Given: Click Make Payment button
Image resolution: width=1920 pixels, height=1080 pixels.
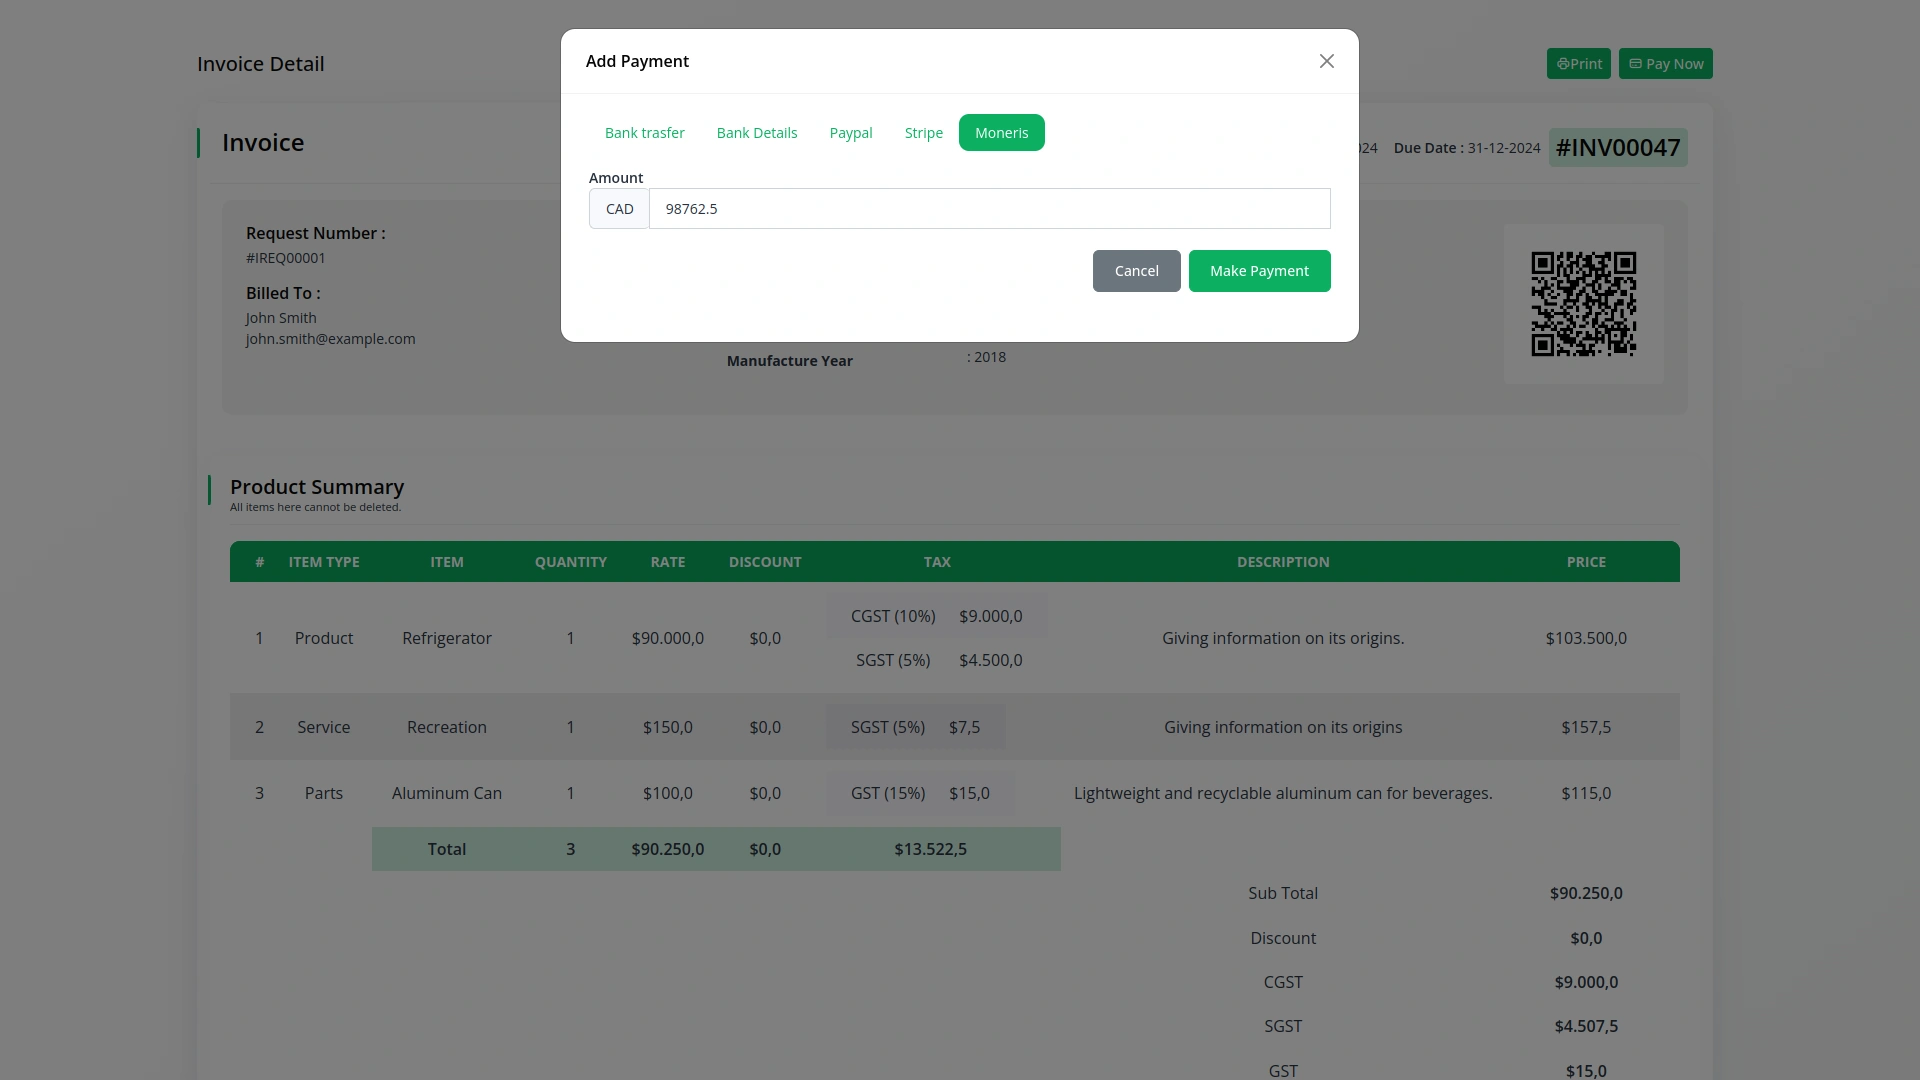Looking at the screenshot, I should (x=1258, y=271).
